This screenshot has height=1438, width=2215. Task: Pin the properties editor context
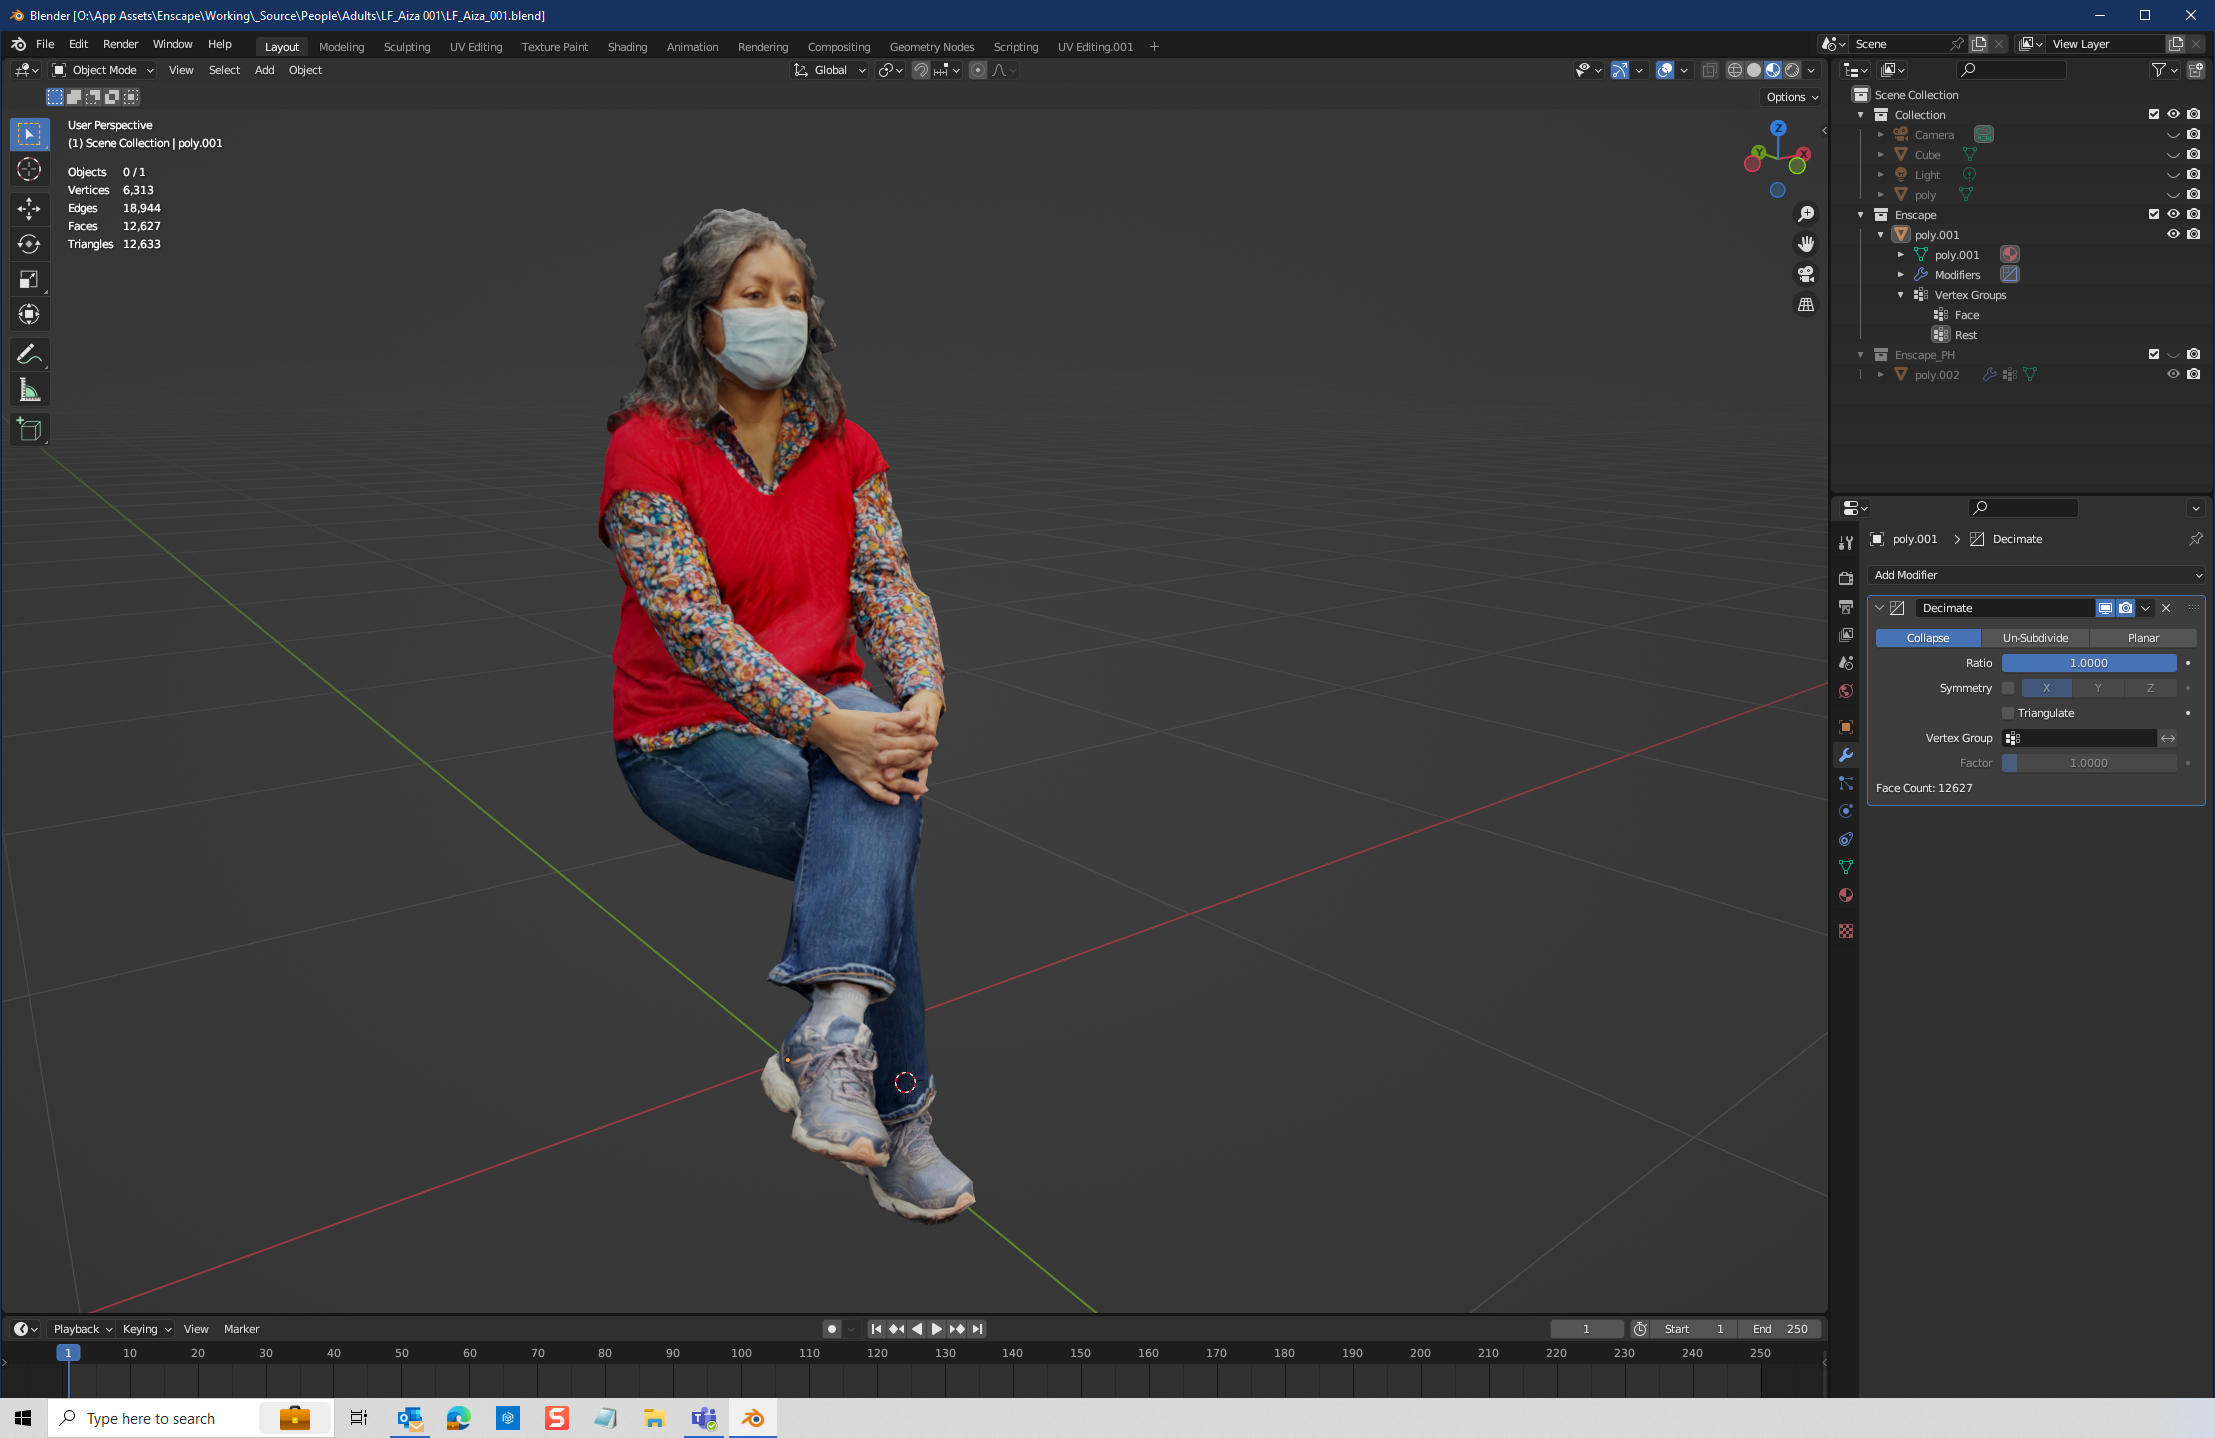click(x=2195, y=539)
